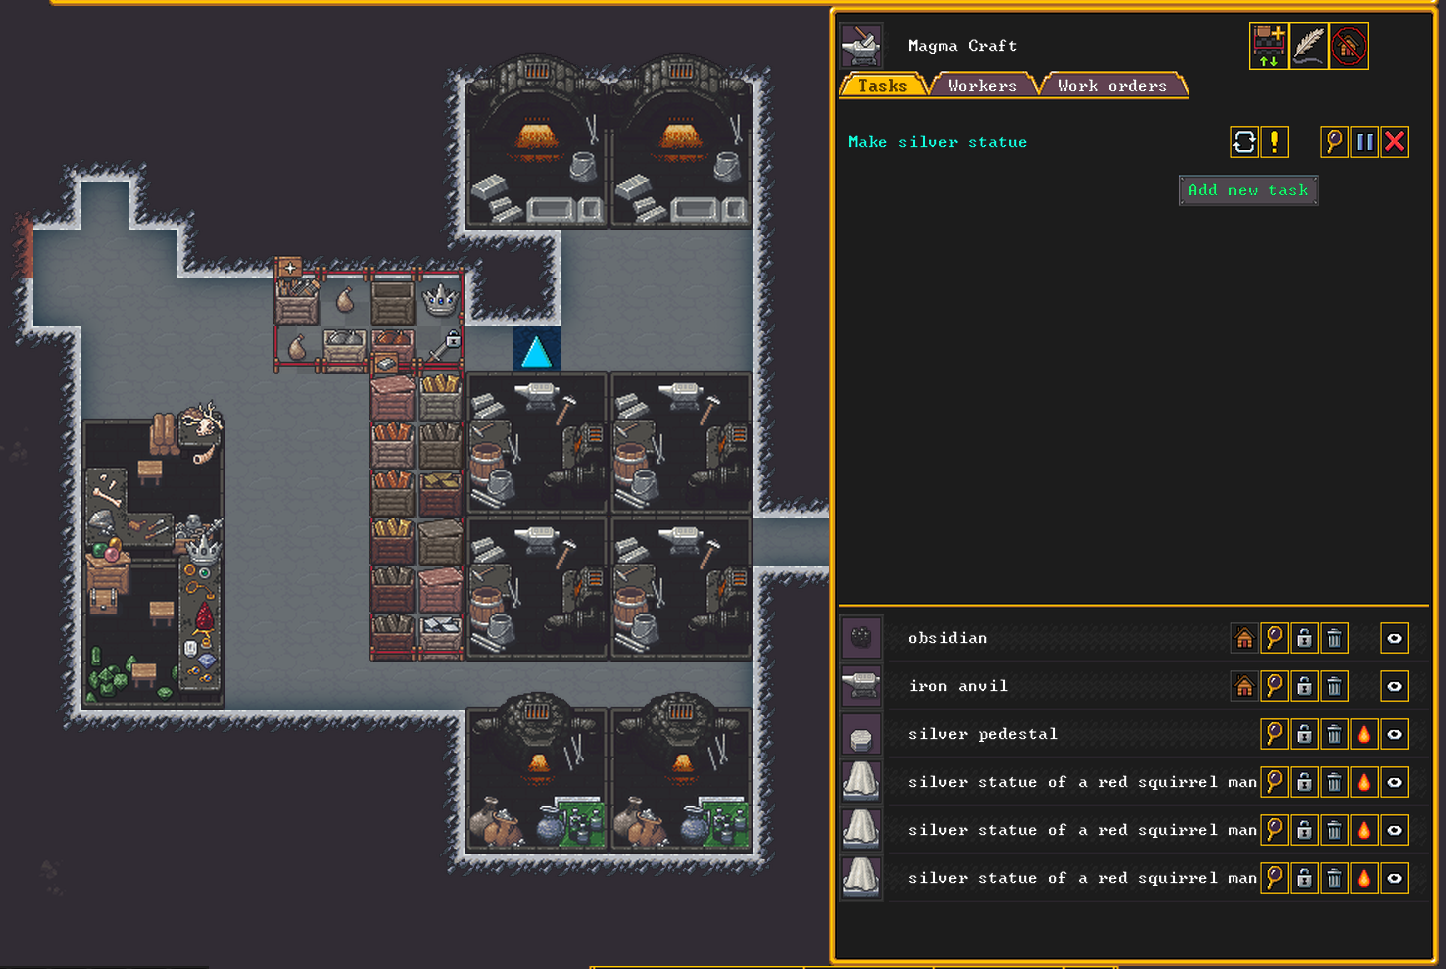Open the link stockpile icon for Magma Craft

1269,46
